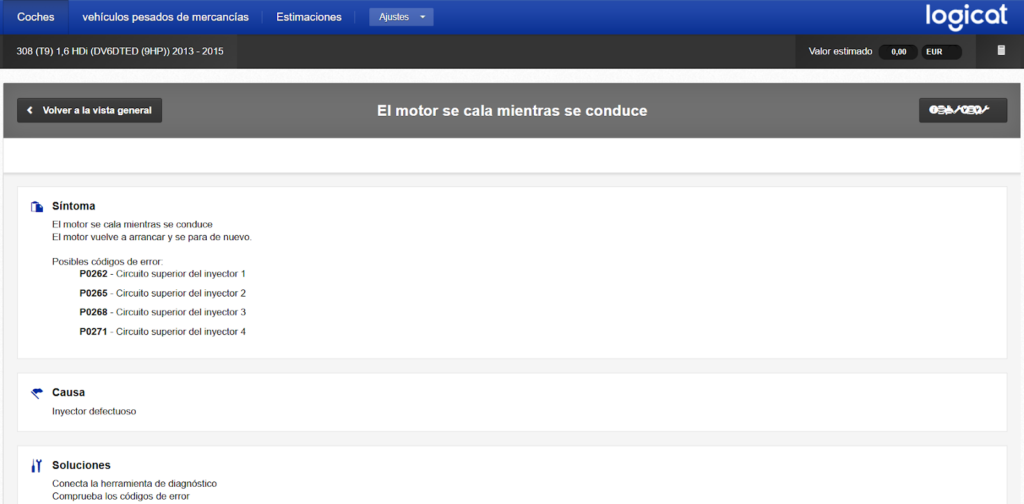Click error code P0271

pyautogui.click(x=93, y=332)
